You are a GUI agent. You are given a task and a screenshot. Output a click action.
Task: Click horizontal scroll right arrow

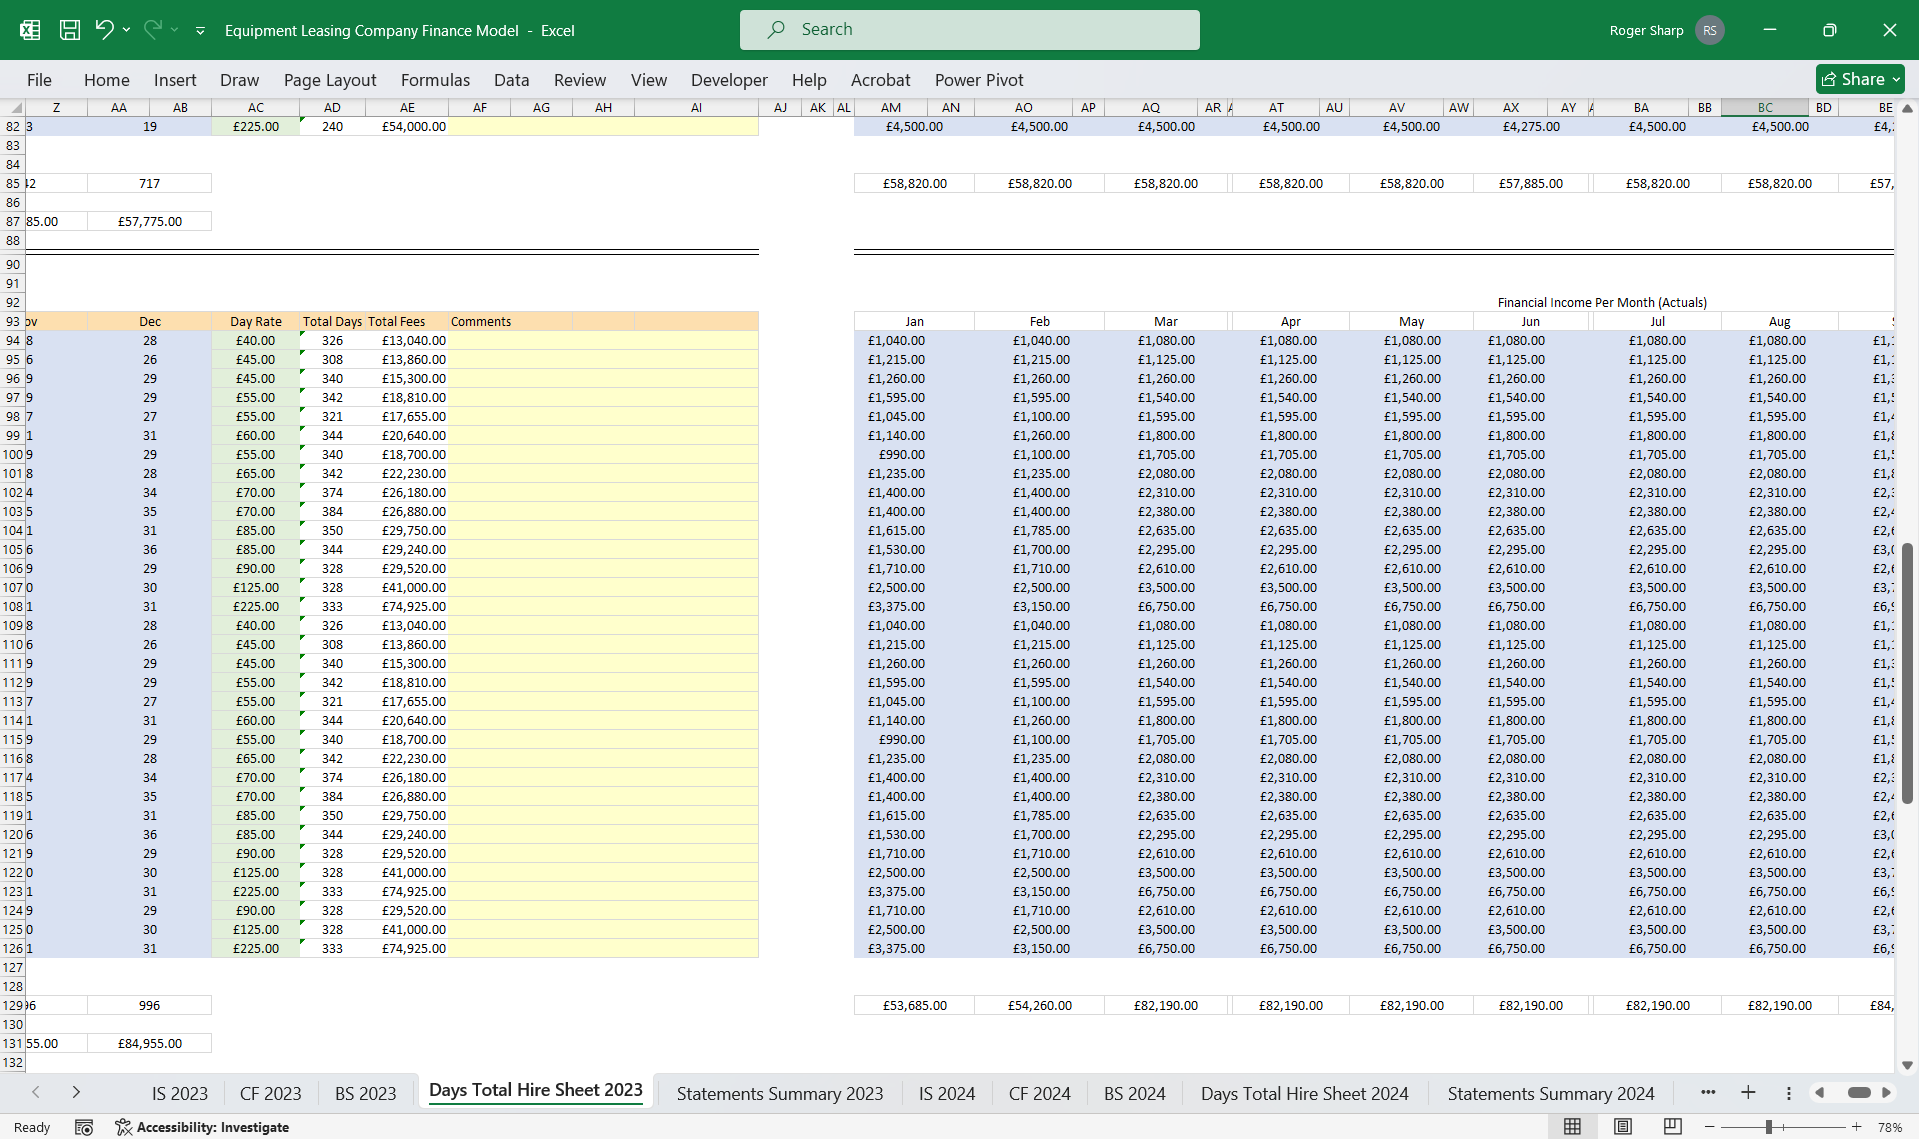[x=1887, y=1092]
